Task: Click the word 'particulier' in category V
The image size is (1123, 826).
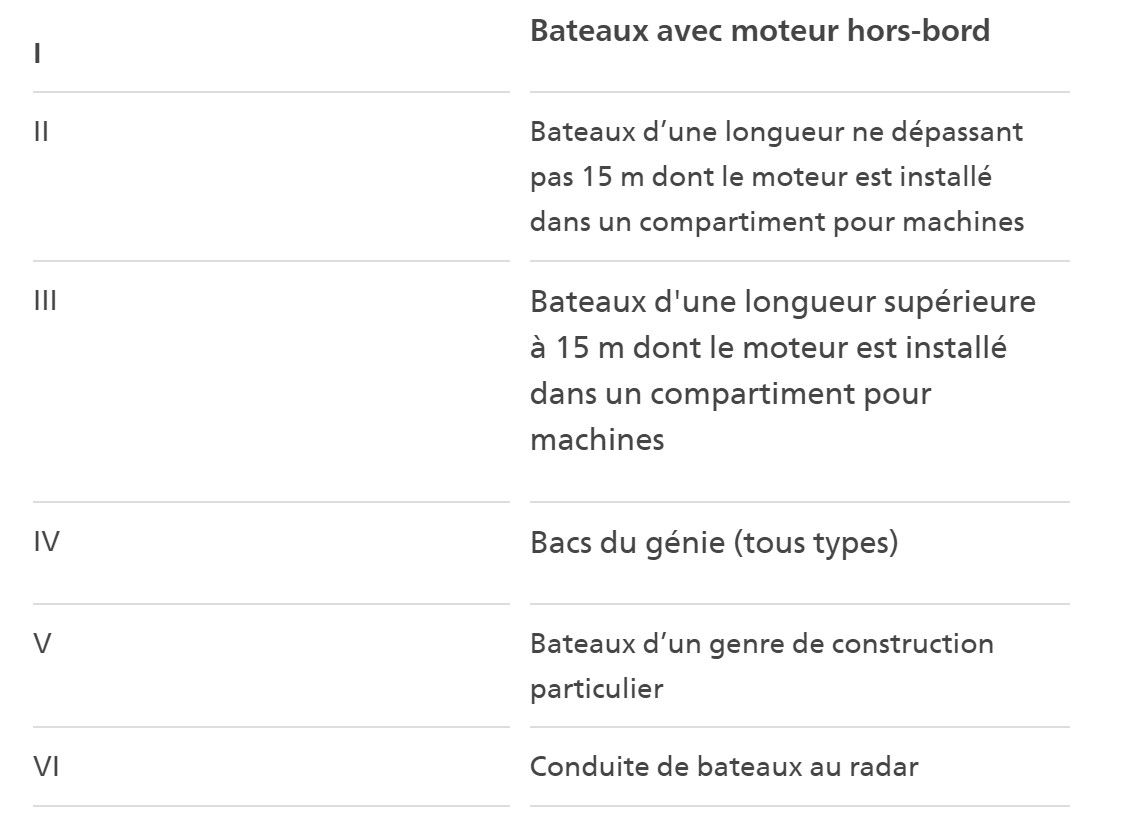Action: [596, 689]
